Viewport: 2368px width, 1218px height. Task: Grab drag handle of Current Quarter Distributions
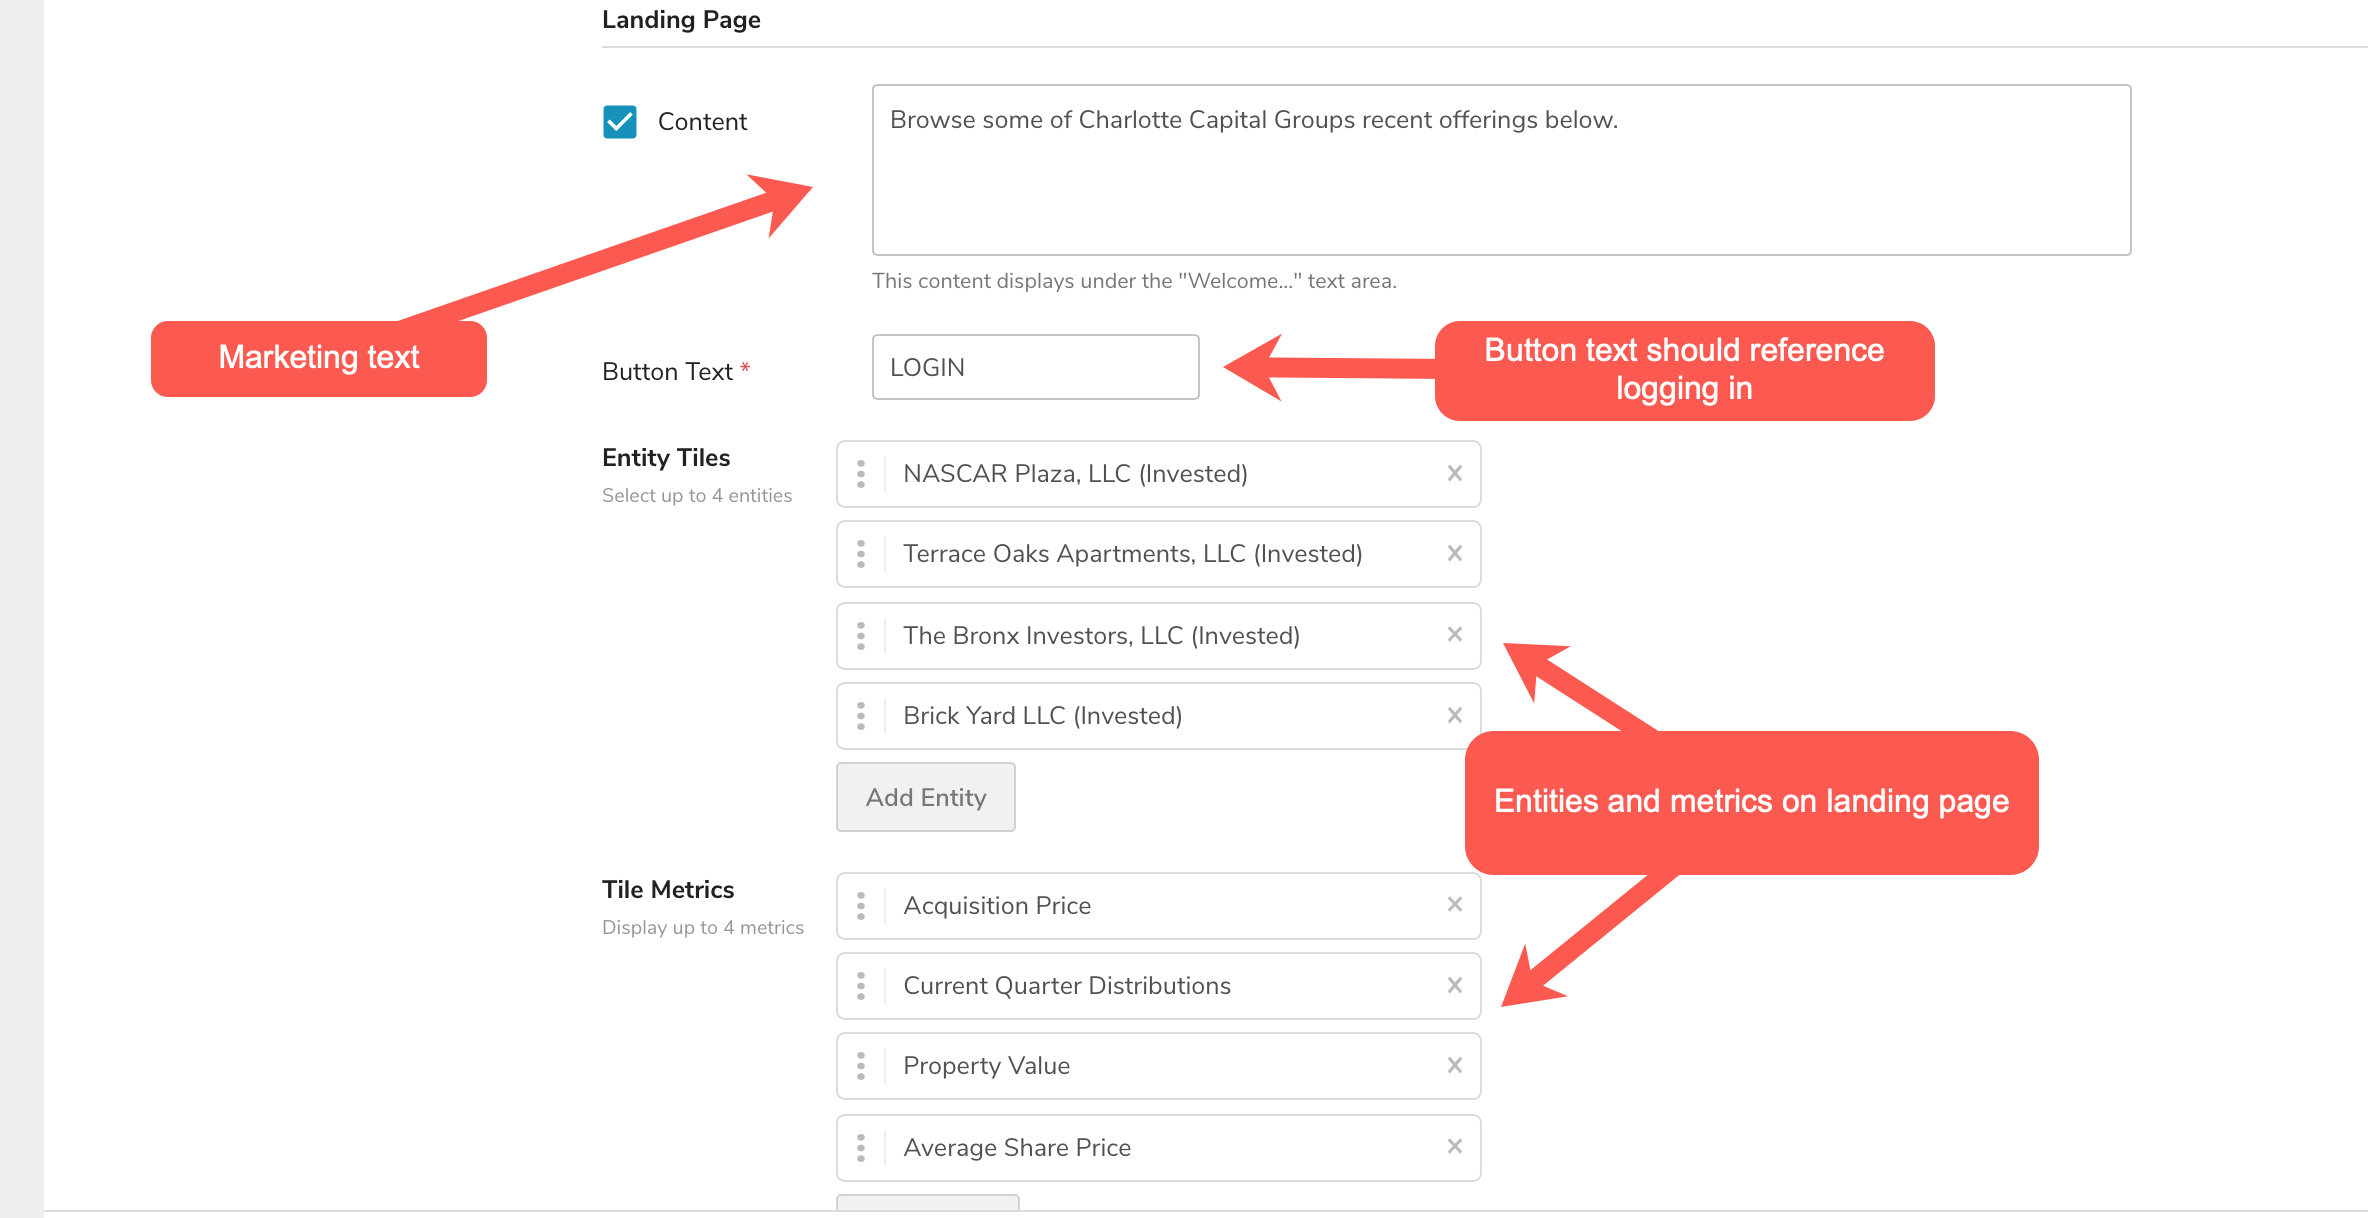[x=861, y=985]
